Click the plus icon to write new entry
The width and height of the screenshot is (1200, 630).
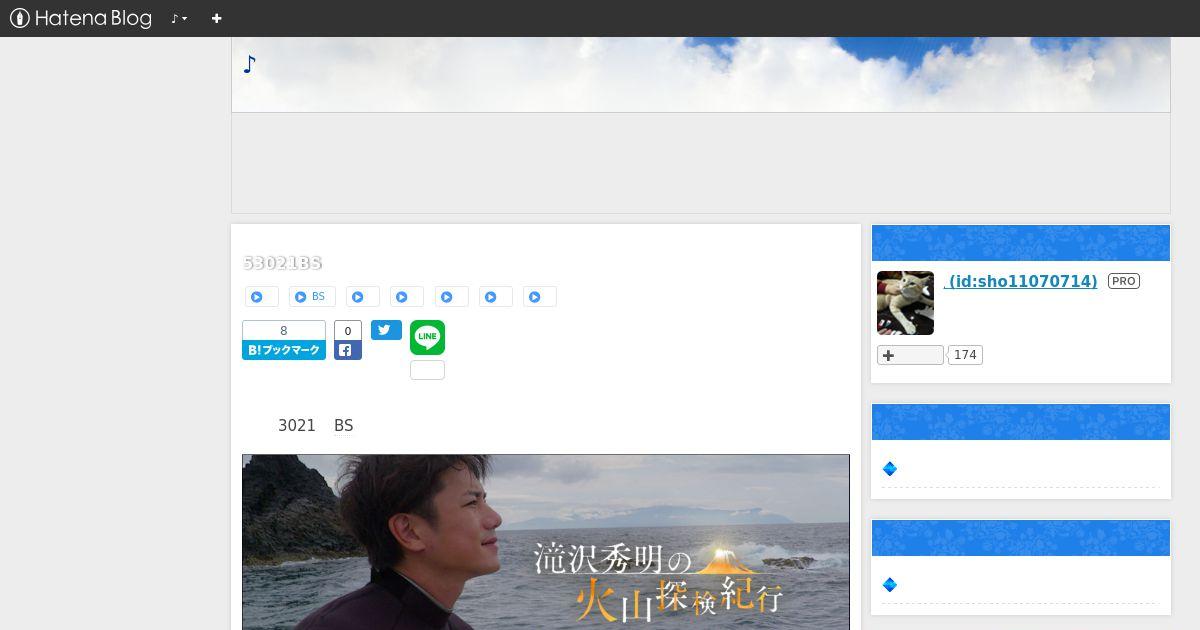216,18
